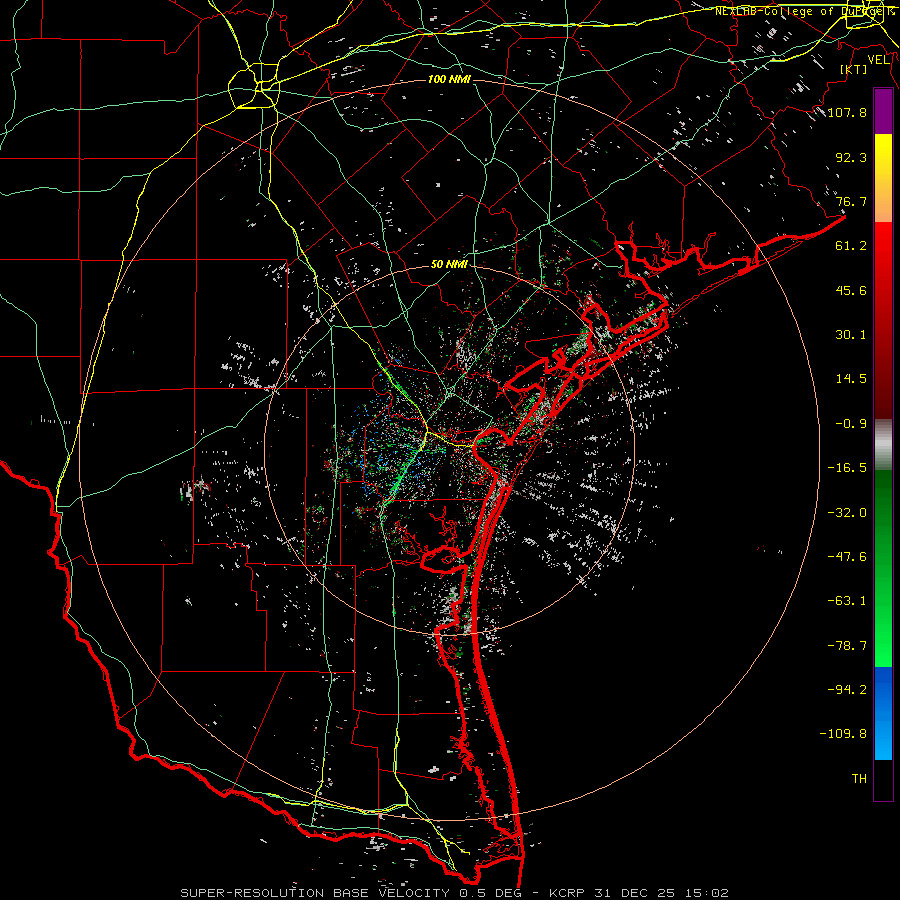Viewport: 900px width, 900px height.
Task: Select the -47.6 value on velocity scale
Action: coord(847,557)
